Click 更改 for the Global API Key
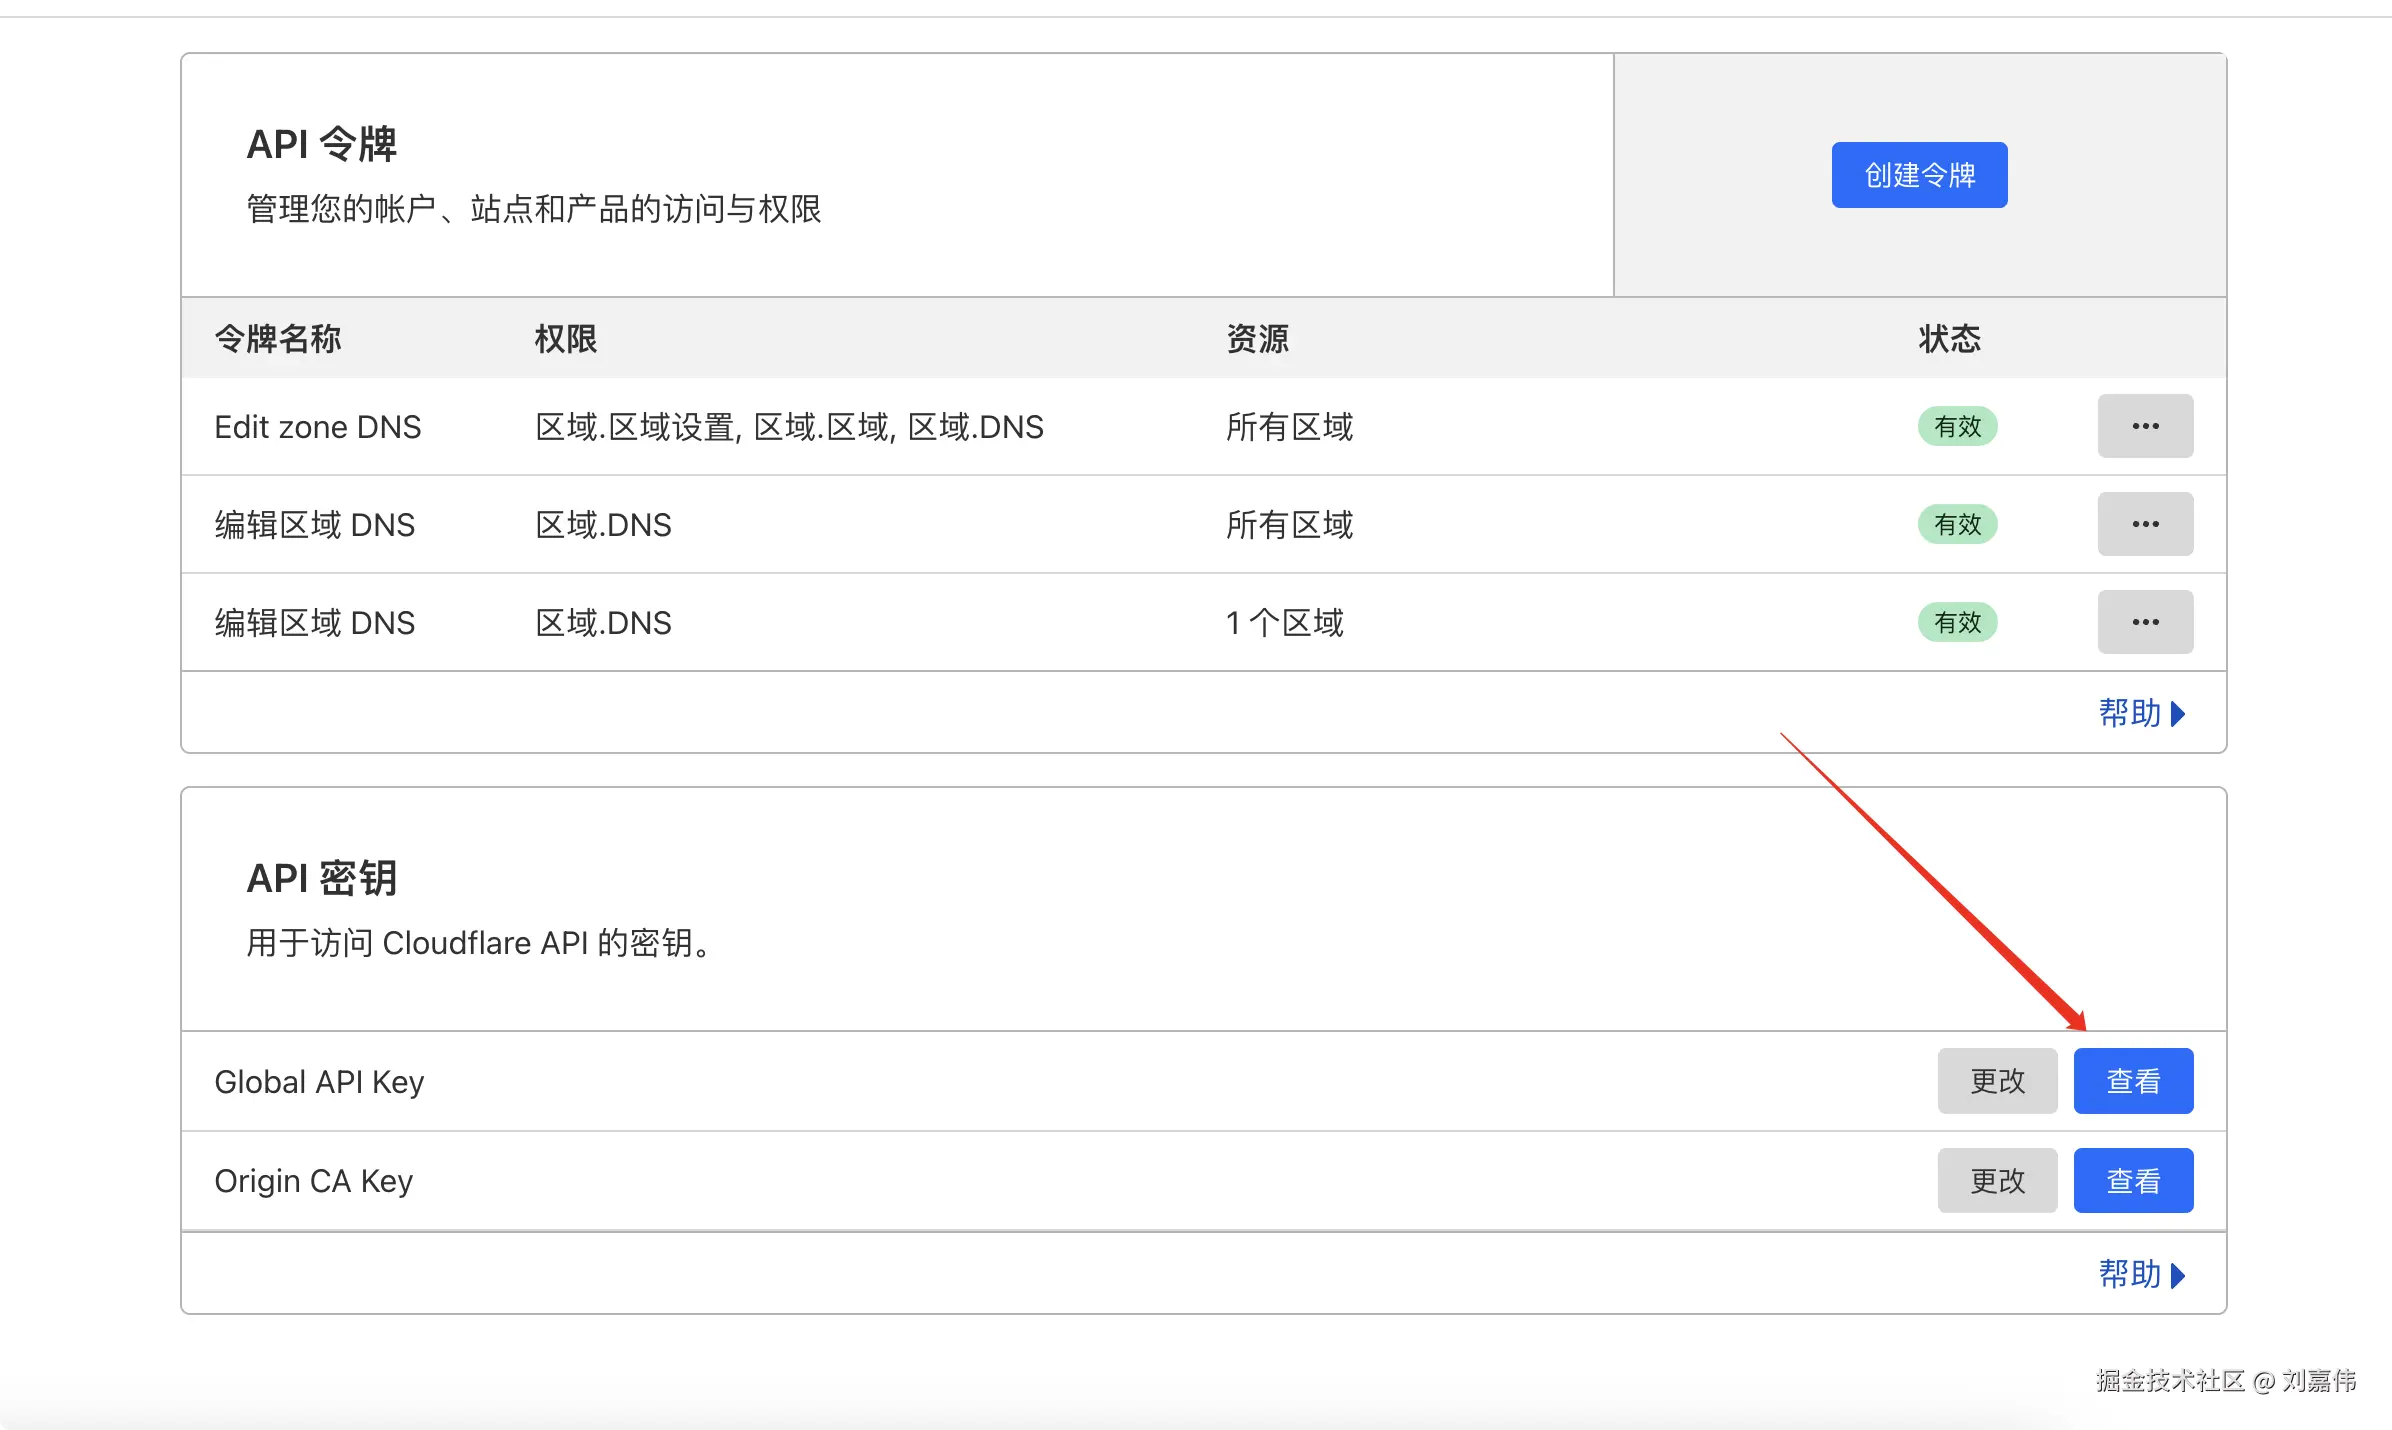Viewport: 2392px width, 1430px height. click(1996, 1081)
